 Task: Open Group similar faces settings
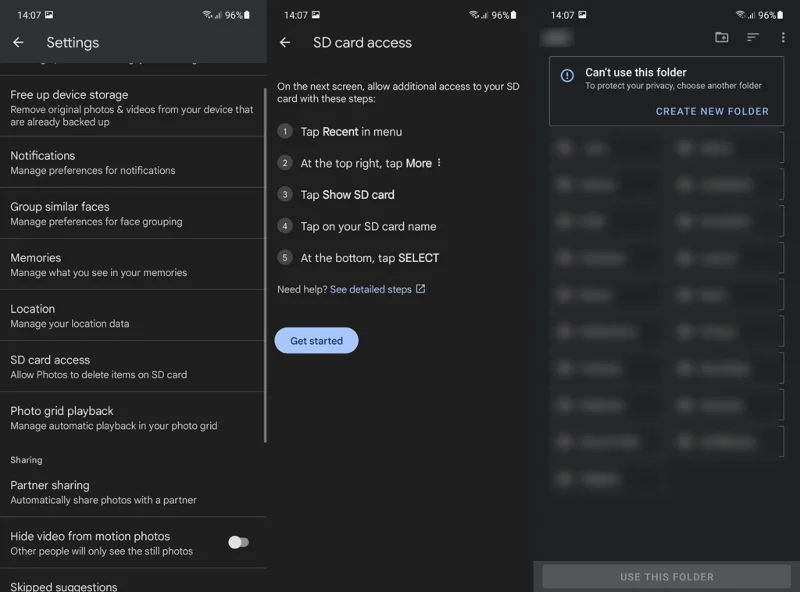pyautogui.click(x=133, y=213)
